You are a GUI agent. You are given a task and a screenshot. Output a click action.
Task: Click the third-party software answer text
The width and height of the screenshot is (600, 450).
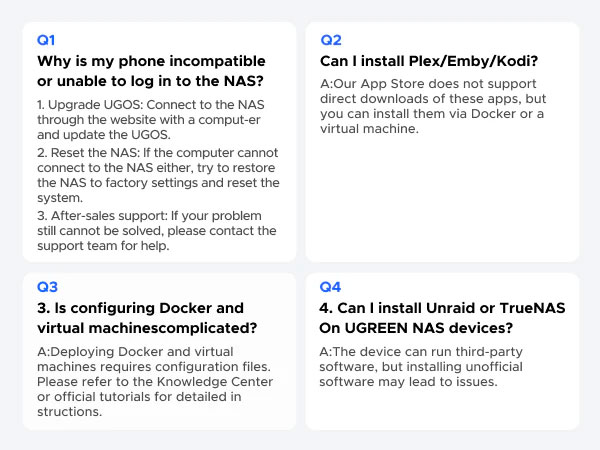[x=421, y=367]
